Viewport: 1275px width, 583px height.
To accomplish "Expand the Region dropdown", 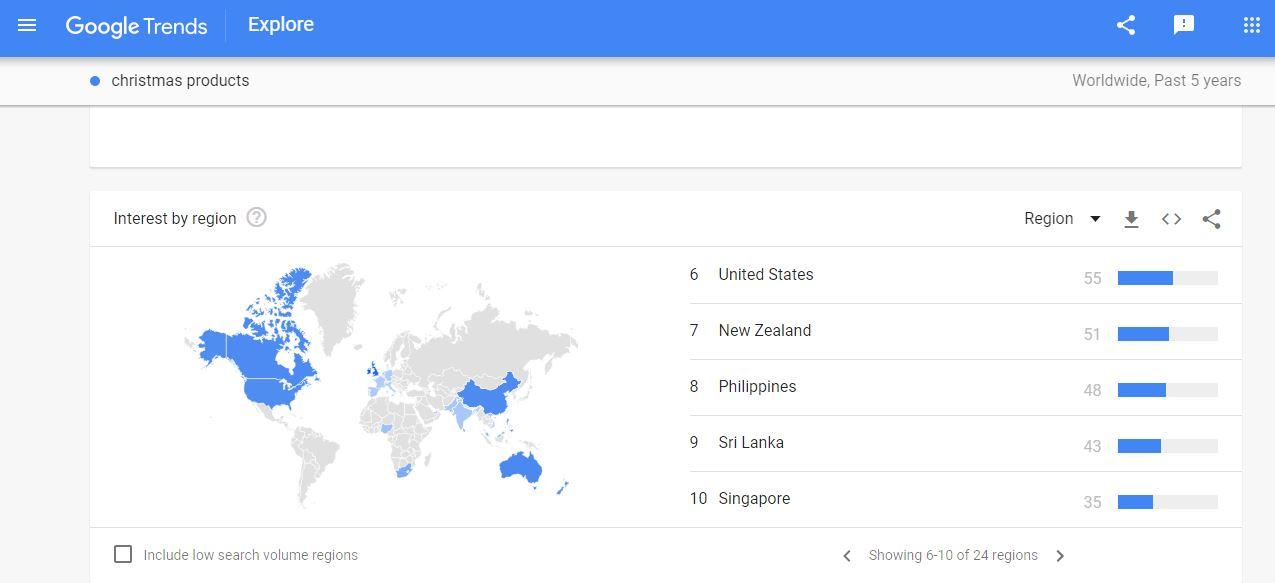I will pos(1062,219).
